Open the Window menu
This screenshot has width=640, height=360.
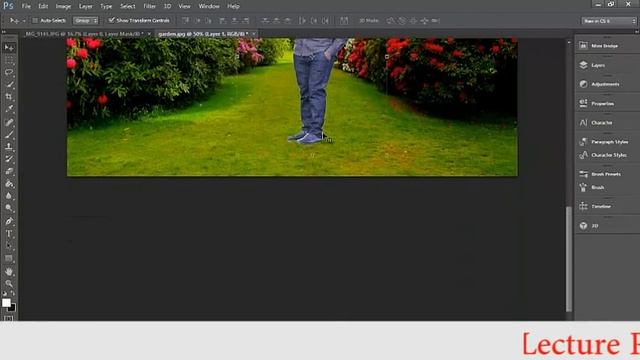click(x=209, y=6)
